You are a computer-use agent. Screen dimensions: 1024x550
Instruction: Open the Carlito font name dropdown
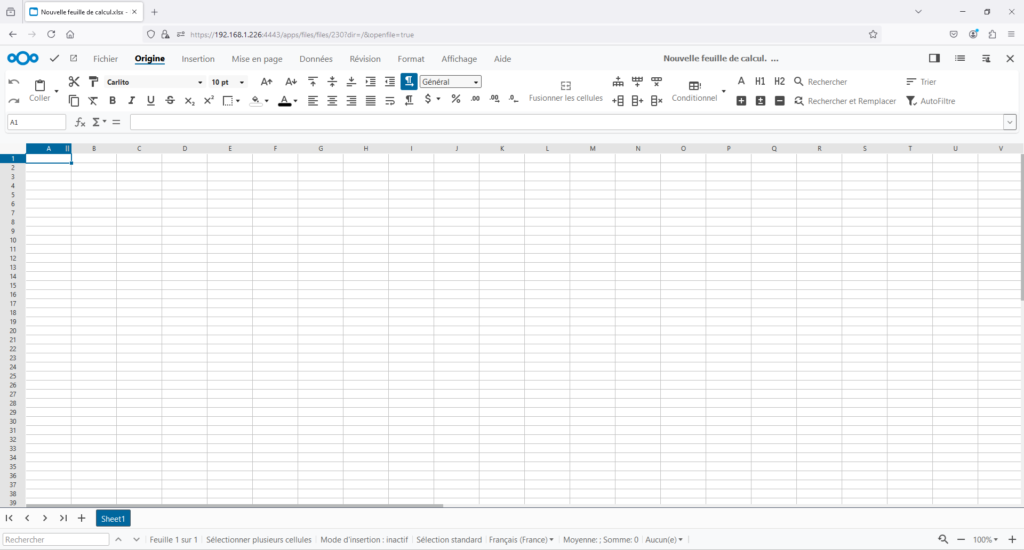tap(200, 82)
